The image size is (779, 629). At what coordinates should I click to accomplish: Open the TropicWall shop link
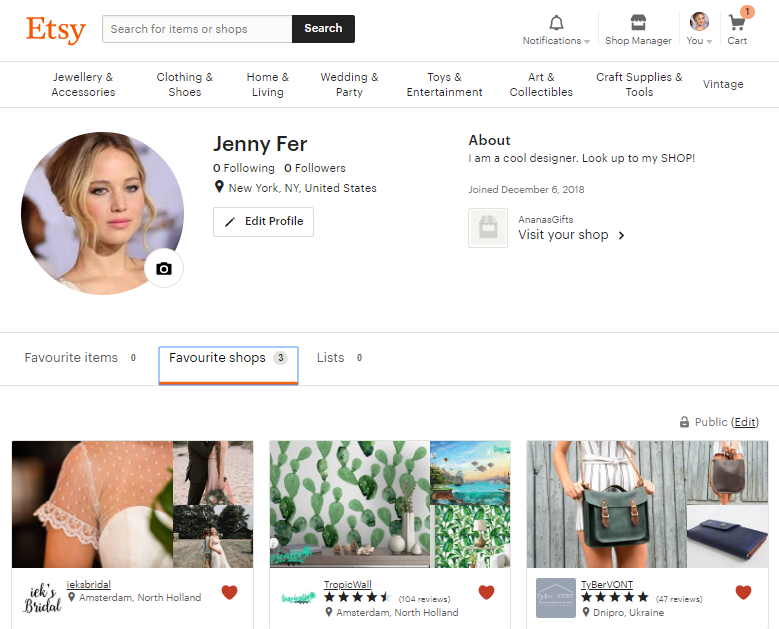tap(347, 584)
